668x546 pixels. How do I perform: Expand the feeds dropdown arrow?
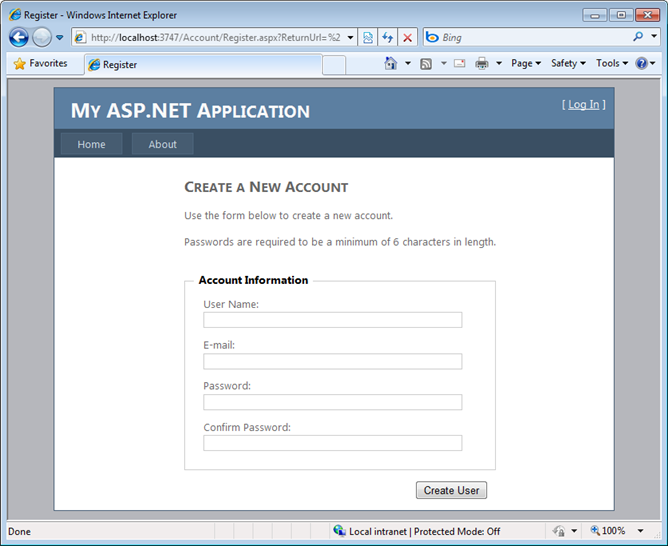click(x=443, y=63)
